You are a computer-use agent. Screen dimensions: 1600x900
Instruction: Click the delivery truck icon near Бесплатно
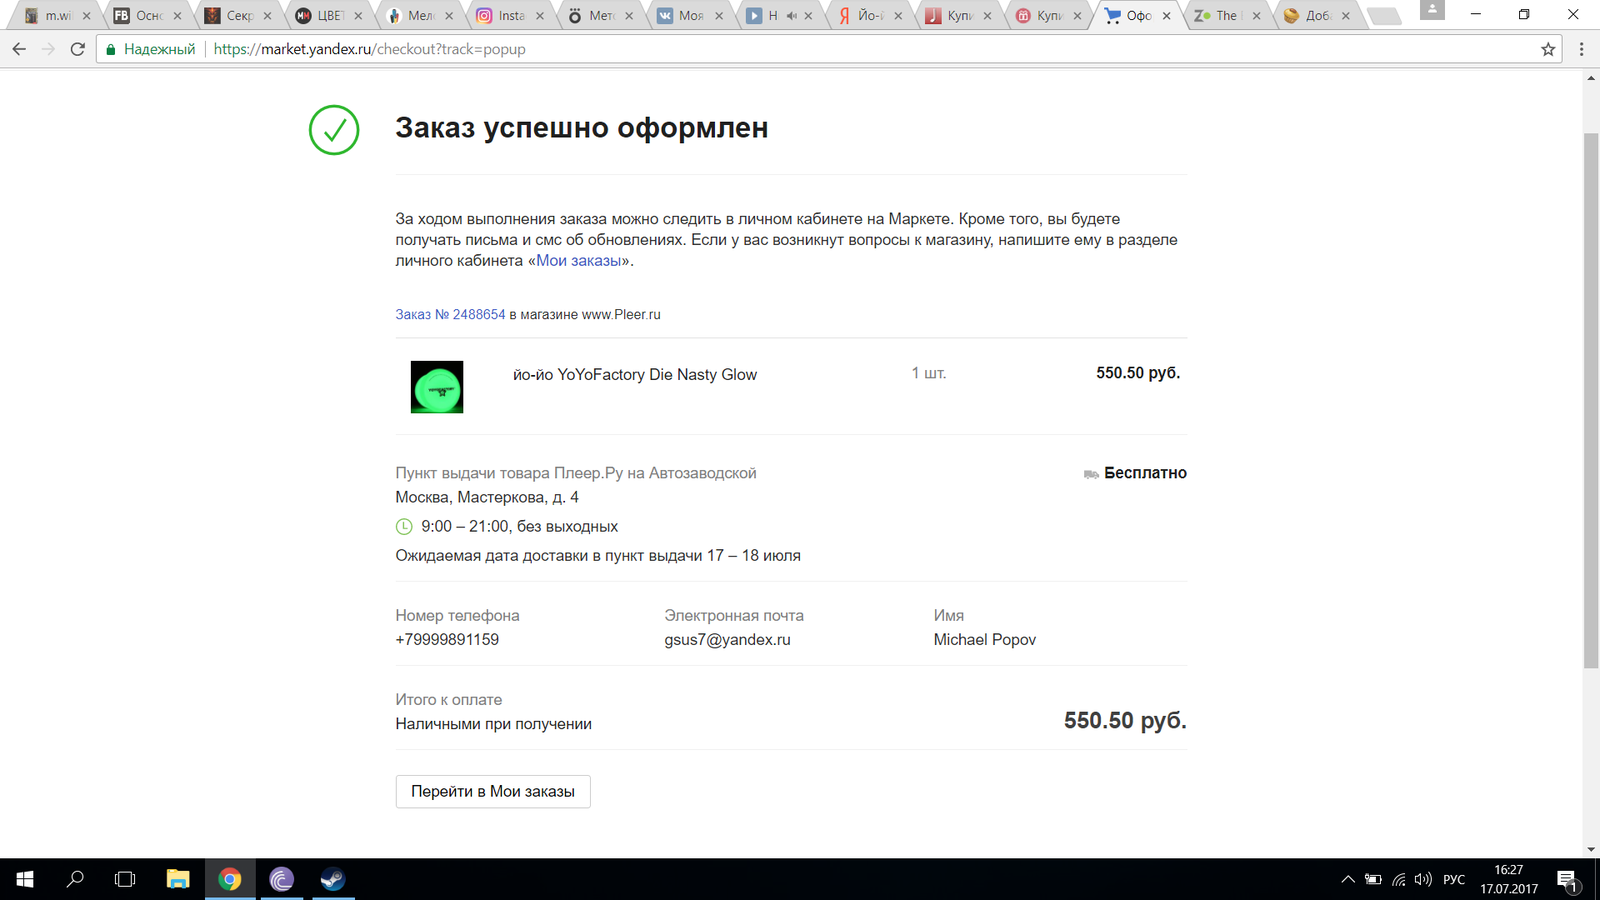coord(1091,474)
